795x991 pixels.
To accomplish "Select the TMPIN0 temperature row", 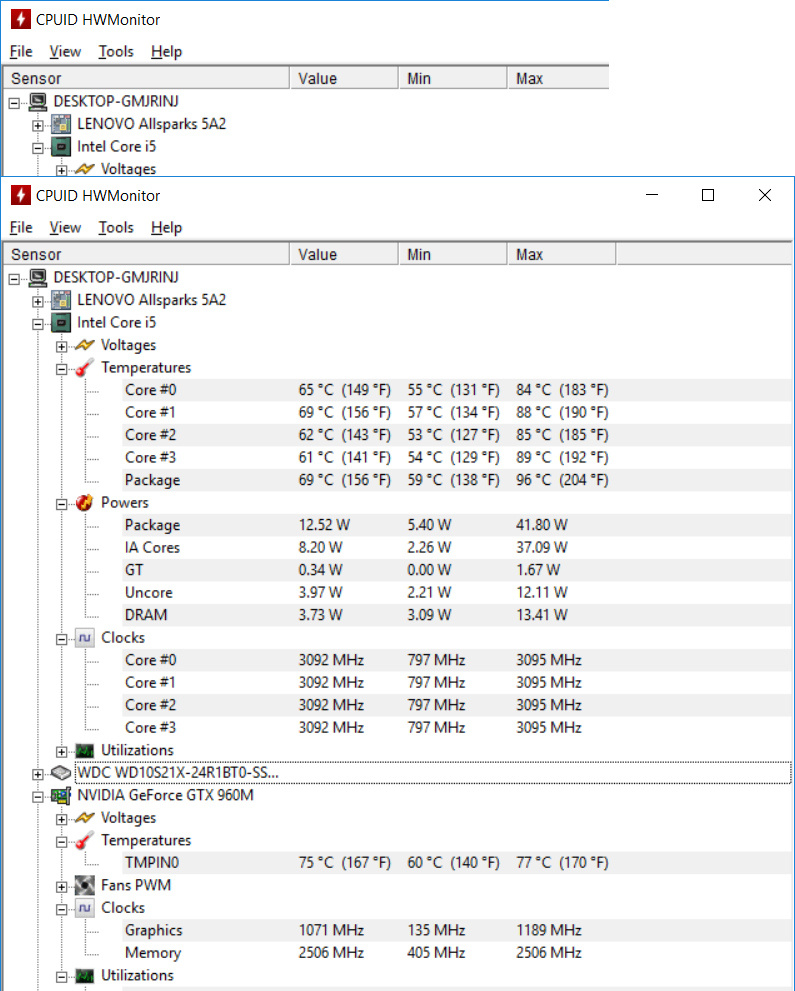I will (x=152, y=863).
